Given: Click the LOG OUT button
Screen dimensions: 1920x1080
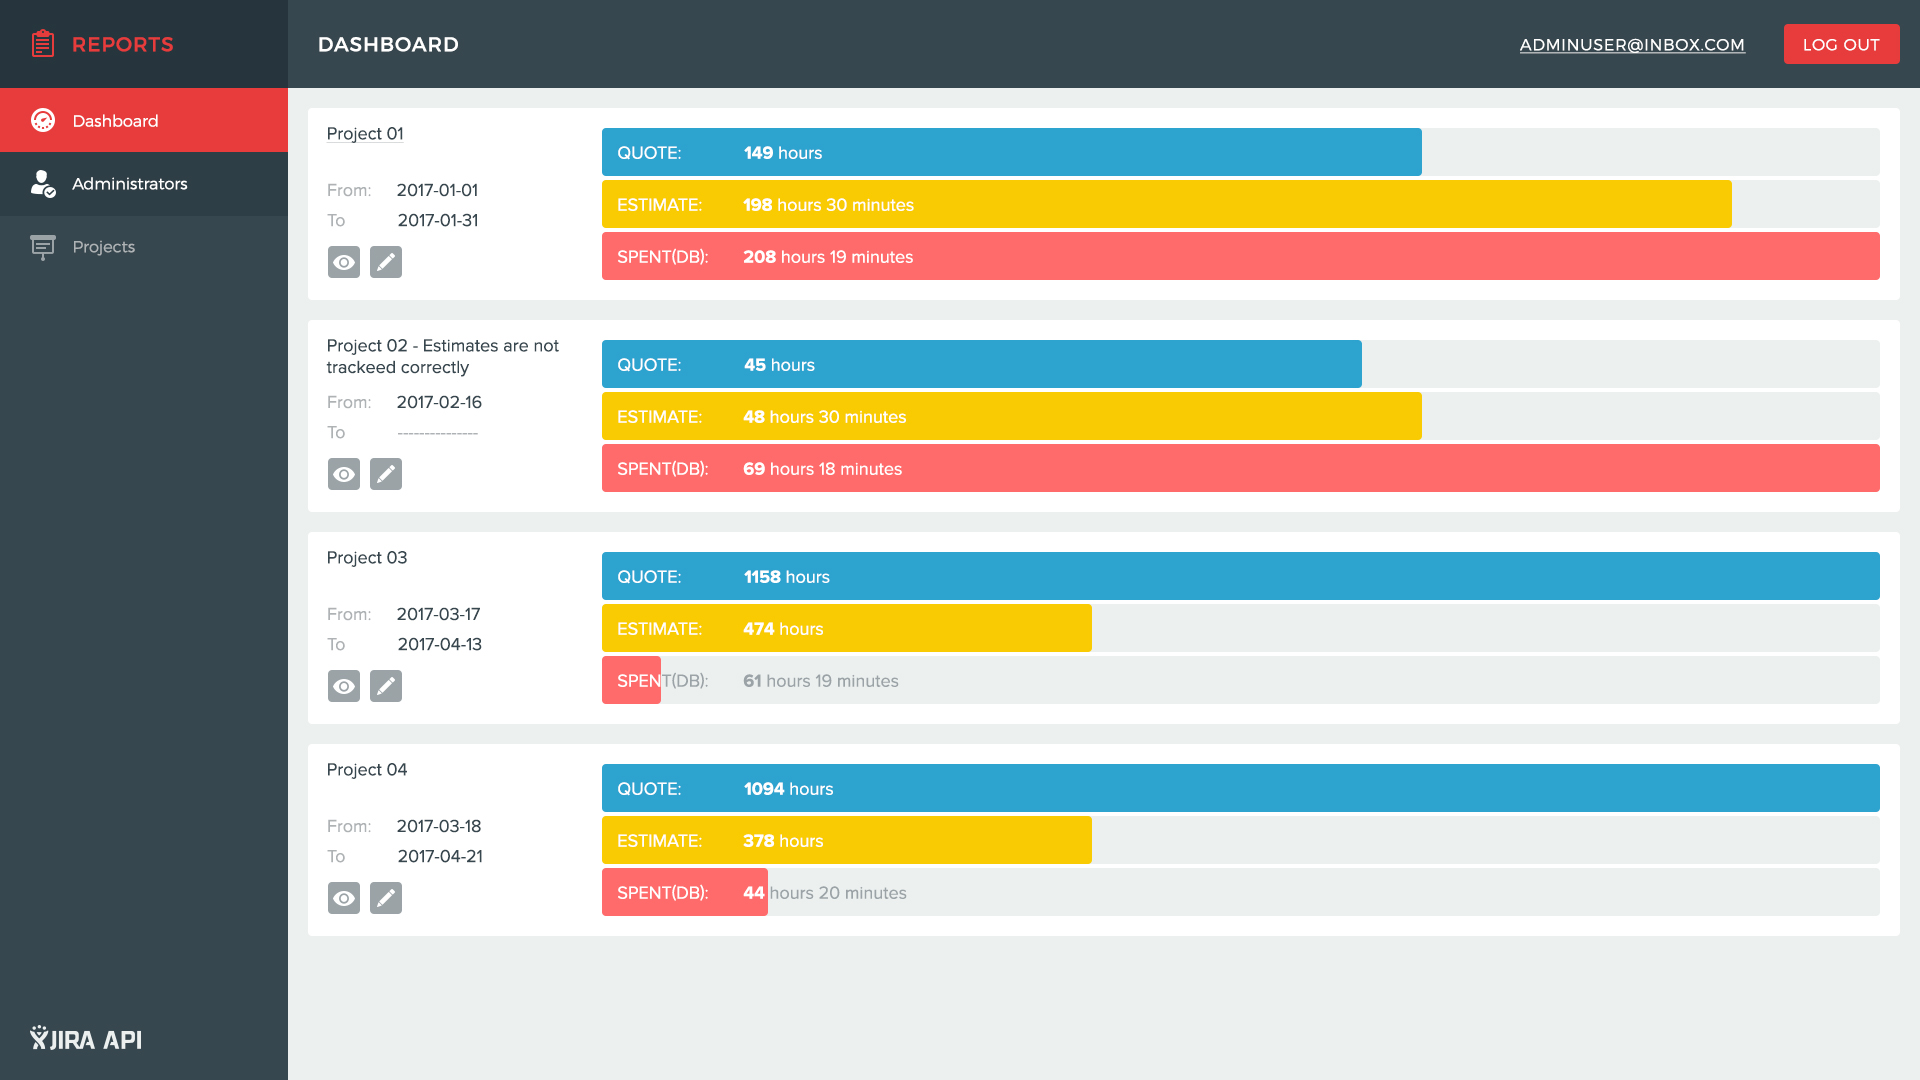Looking at the screenshot, I should (x=1840, y=44).
